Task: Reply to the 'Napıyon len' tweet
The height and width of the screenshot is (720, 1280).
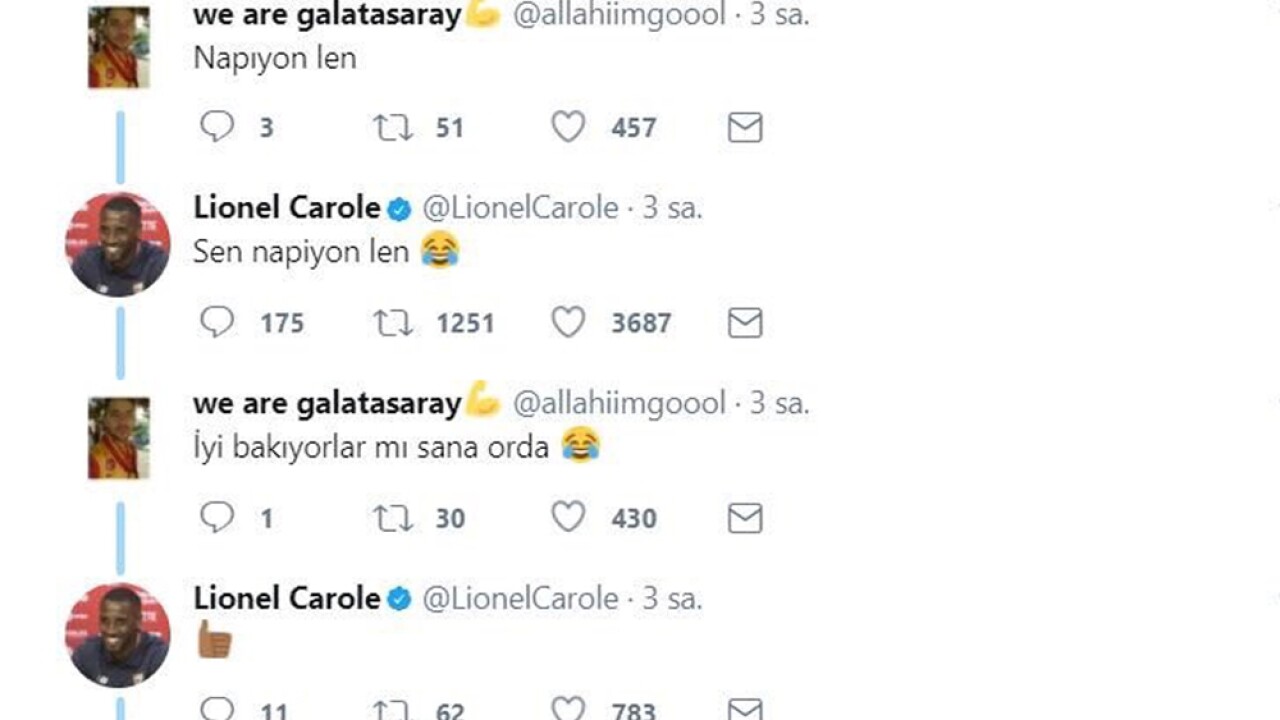Action: pyautogui.click(x=217, y=127)
